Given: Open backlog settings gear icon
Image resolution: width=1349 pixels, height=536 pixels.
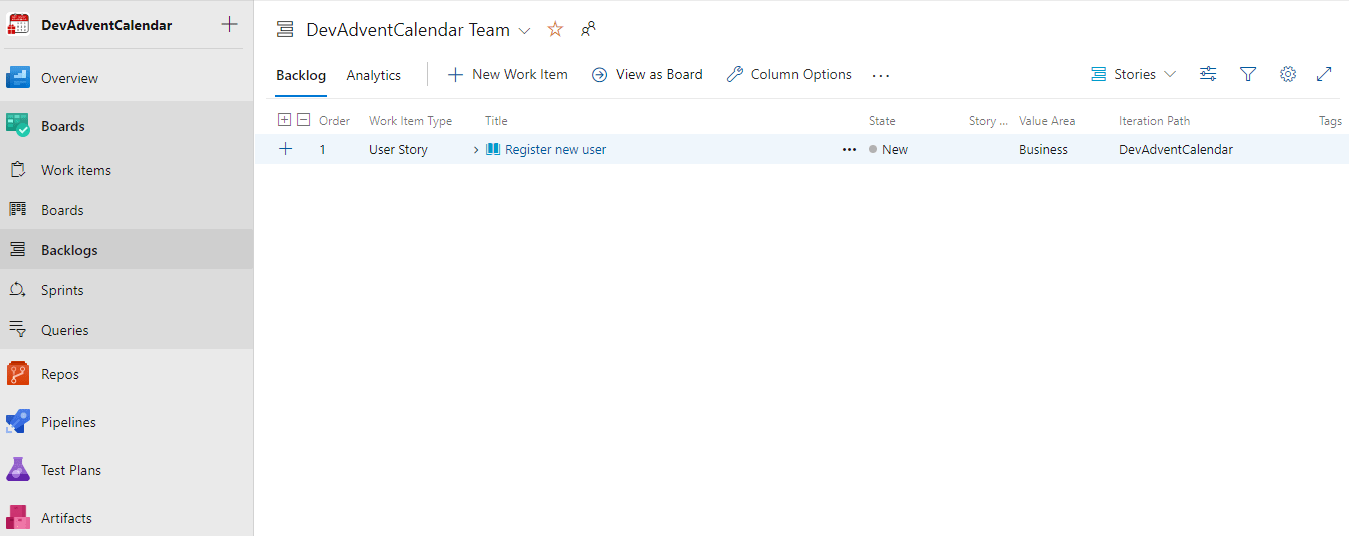Looking at the screenshot, I should 1288,74.
